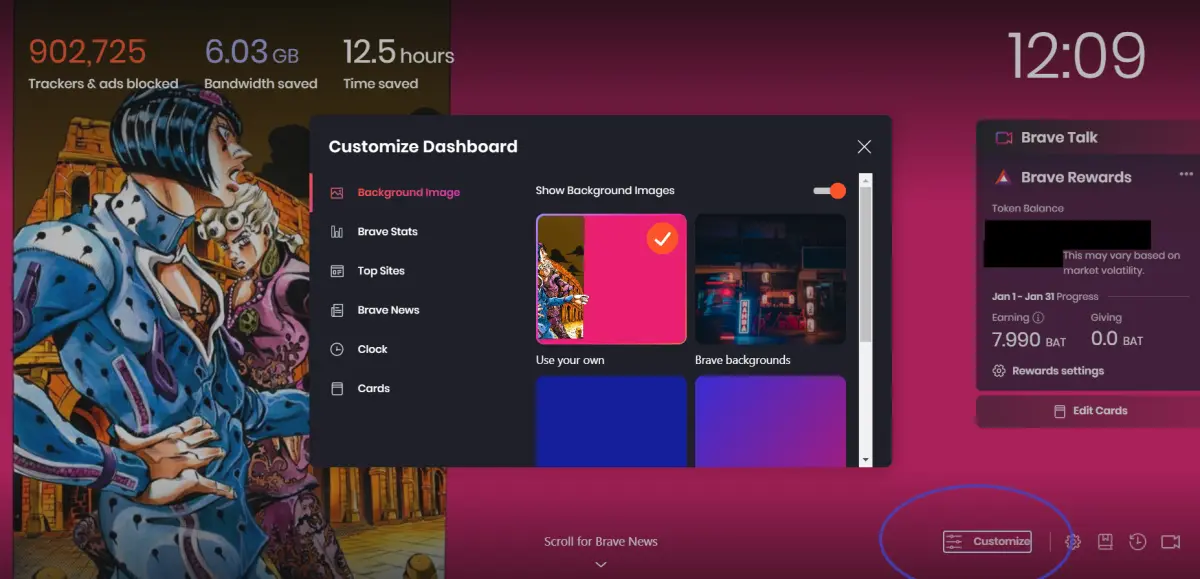The height and width of the screenshot is (579, 1200).
Task: Open history clock icon in bottom bar
Action: (x=1138, y=542)
